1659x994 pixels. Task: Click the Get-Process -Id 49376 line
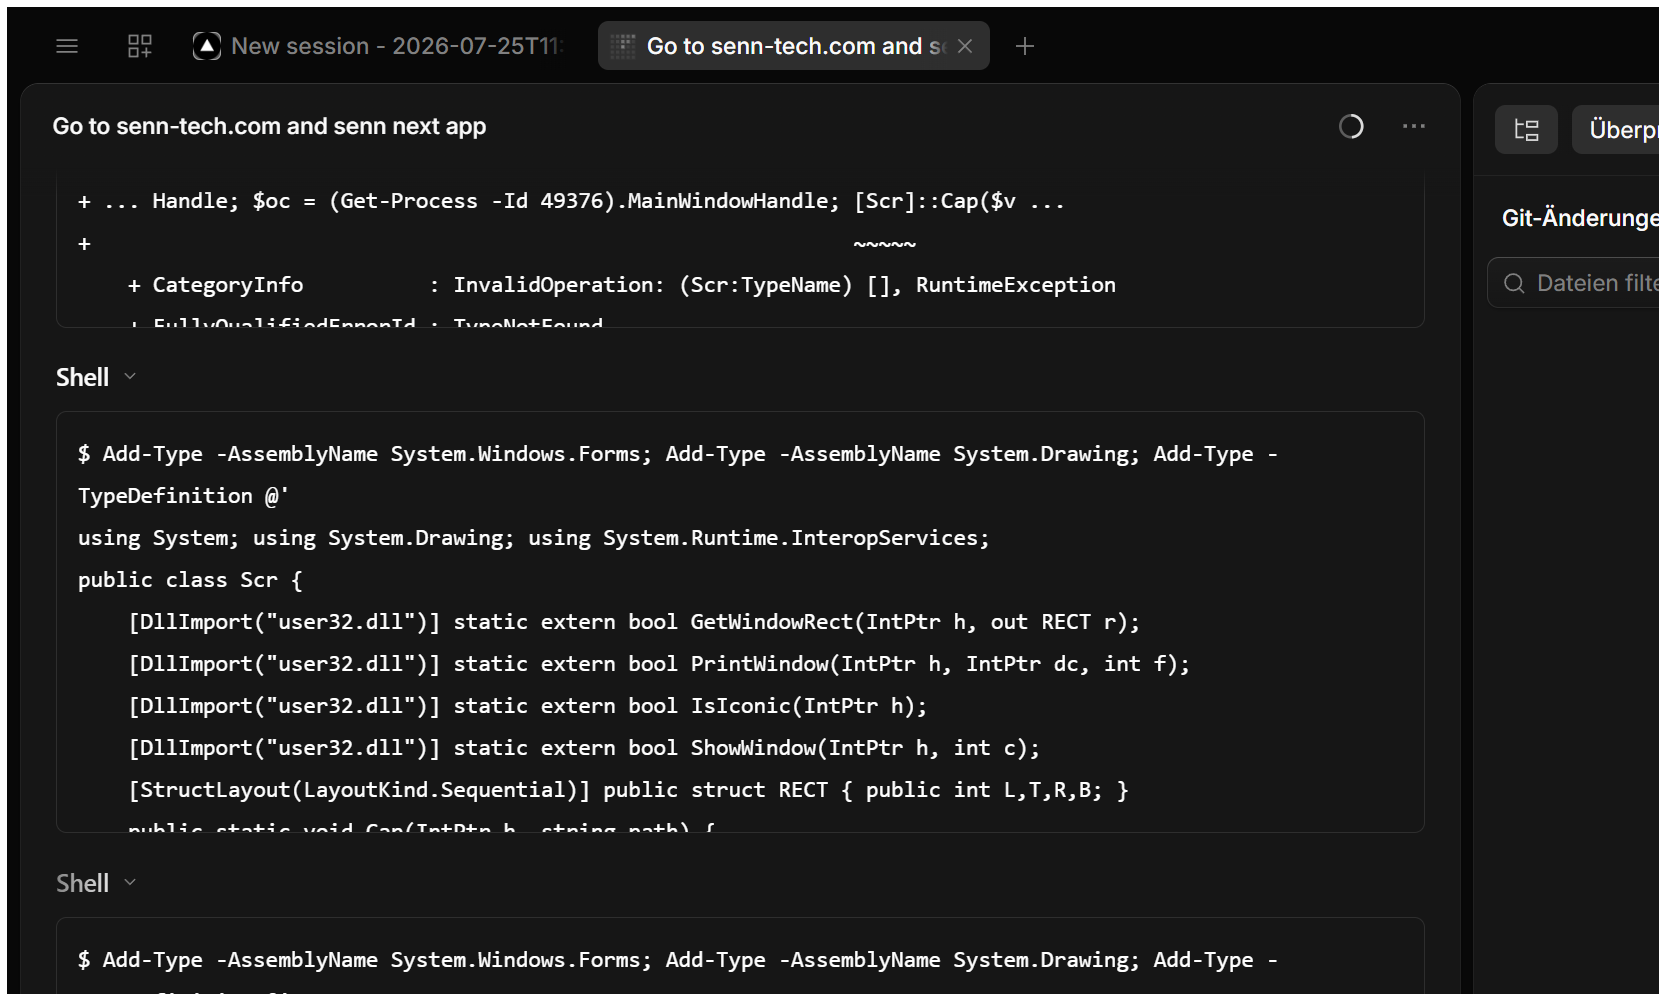pyautogui.click(x=571, y=201)
